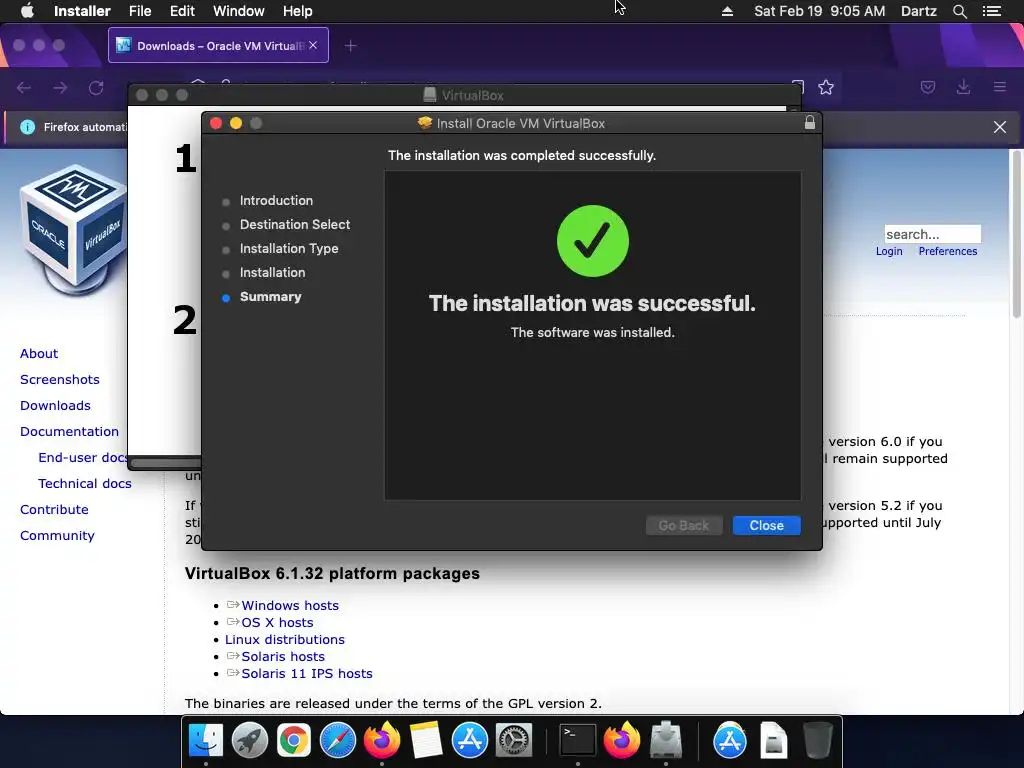Viewport: 1024px width, 768px height.
Task: Open Control Center list icon in menu bar
Action: click(x=991, y=11)
